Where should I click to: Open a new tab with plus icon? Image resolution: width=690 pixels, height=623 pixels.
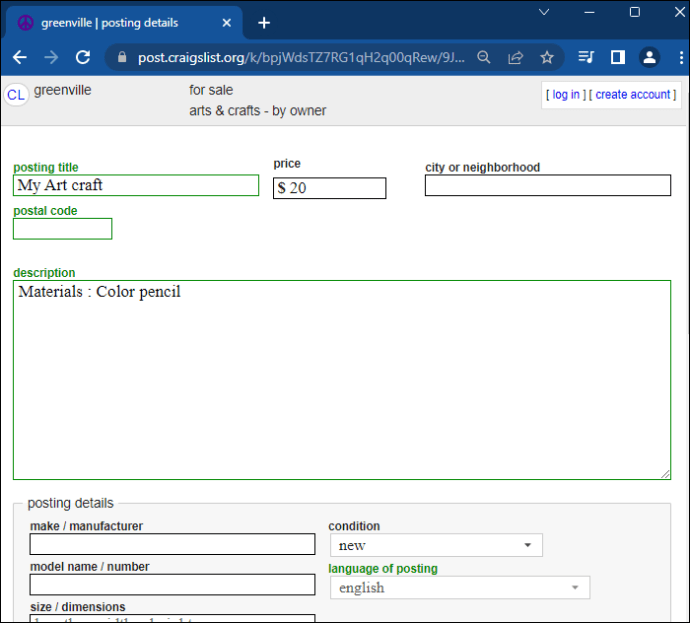[x=264, y=23]
